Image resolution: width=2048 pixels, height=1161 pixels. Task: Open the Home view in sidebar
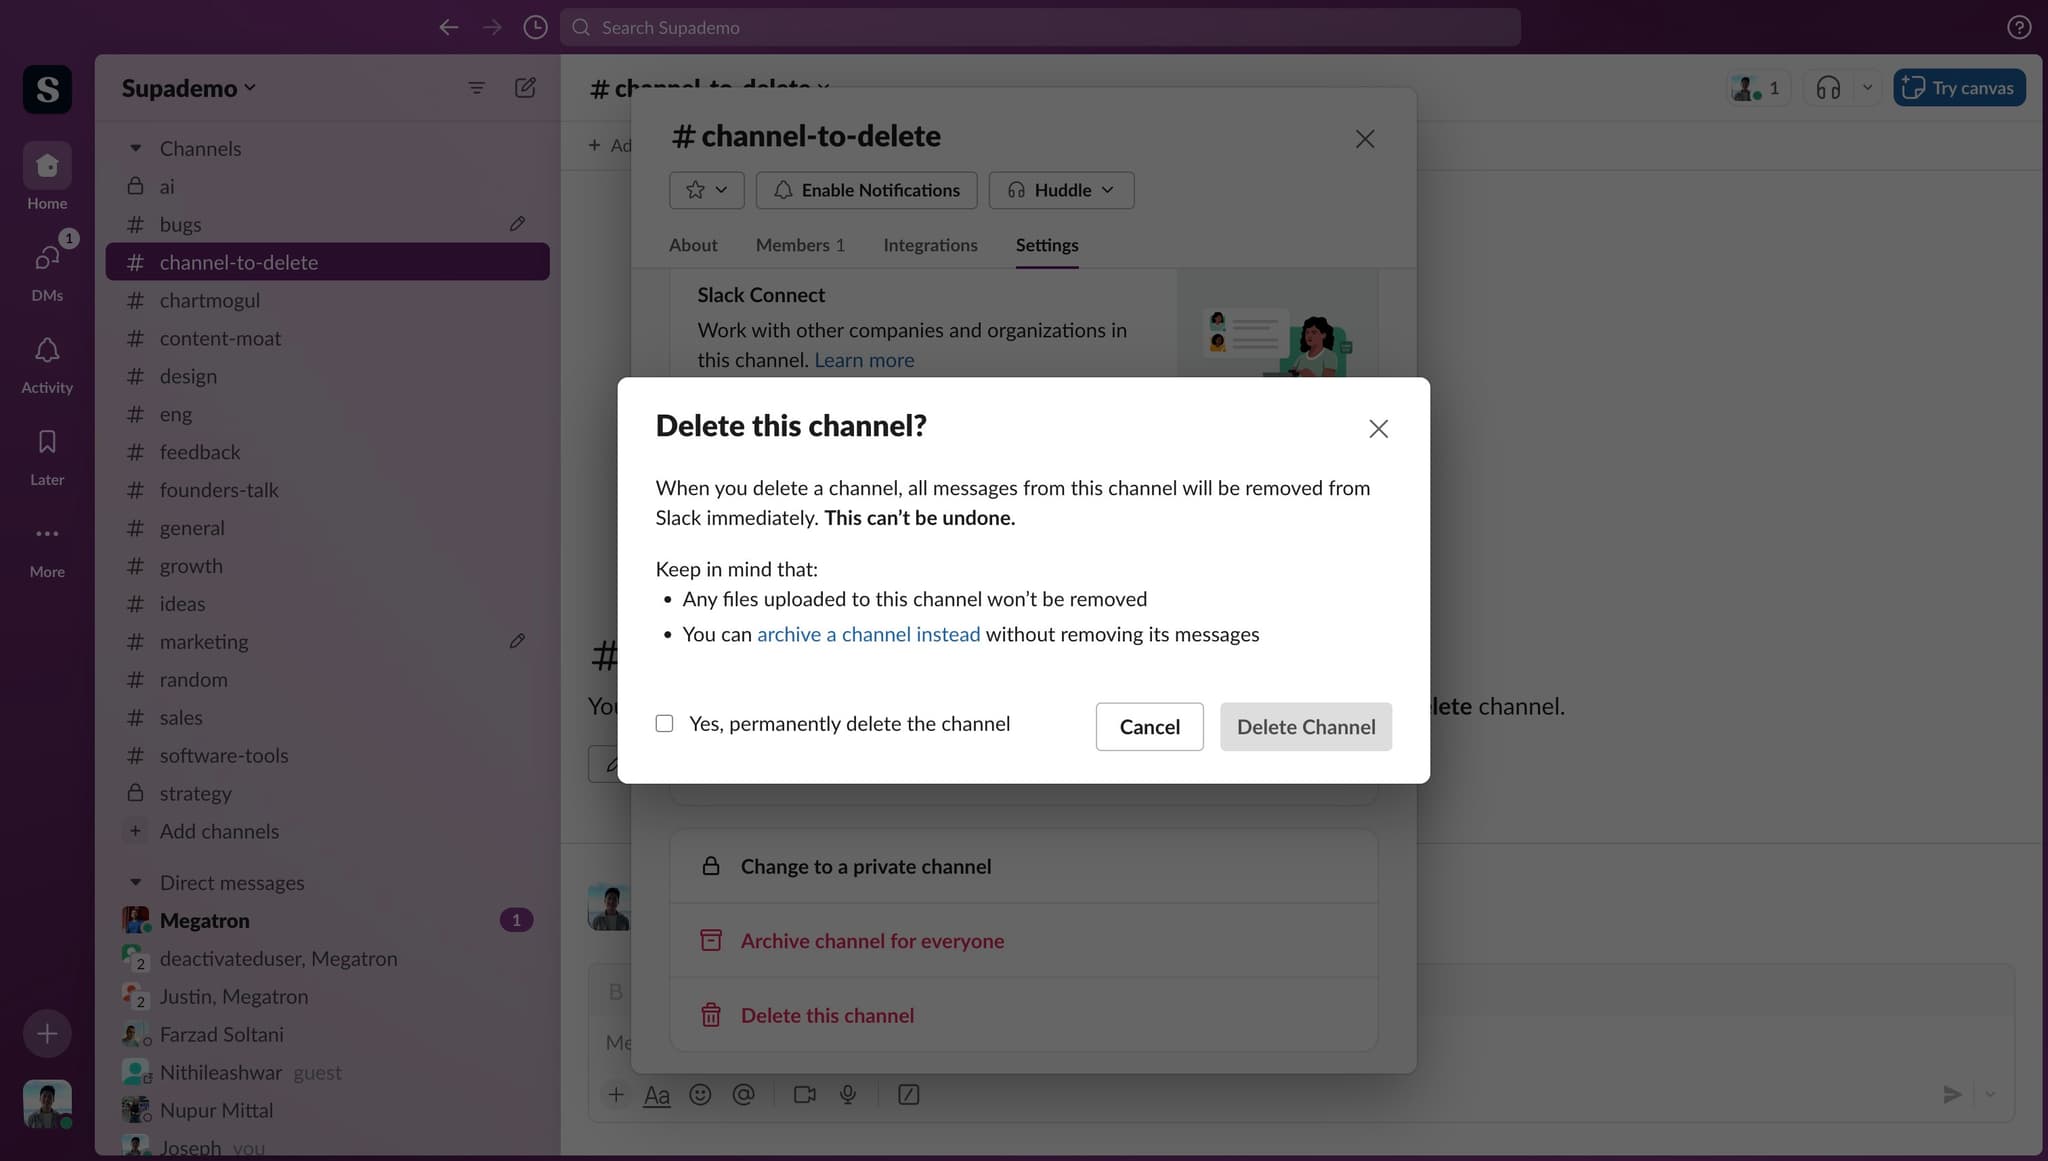click(46, 166)
